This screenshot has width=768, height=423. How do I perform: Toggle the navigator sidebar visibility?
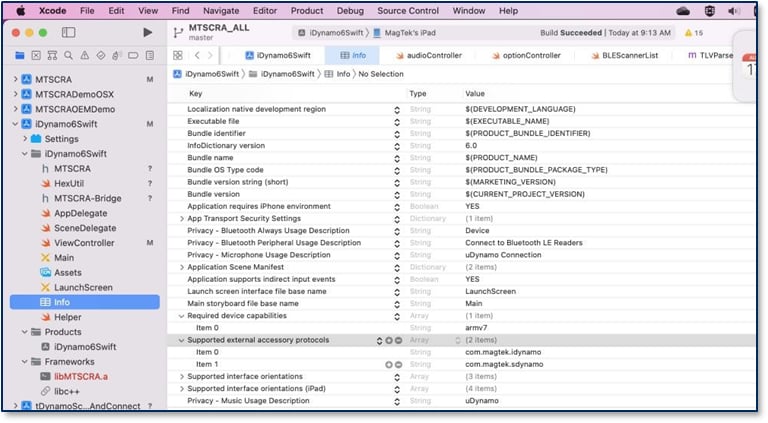pos(69,32)
